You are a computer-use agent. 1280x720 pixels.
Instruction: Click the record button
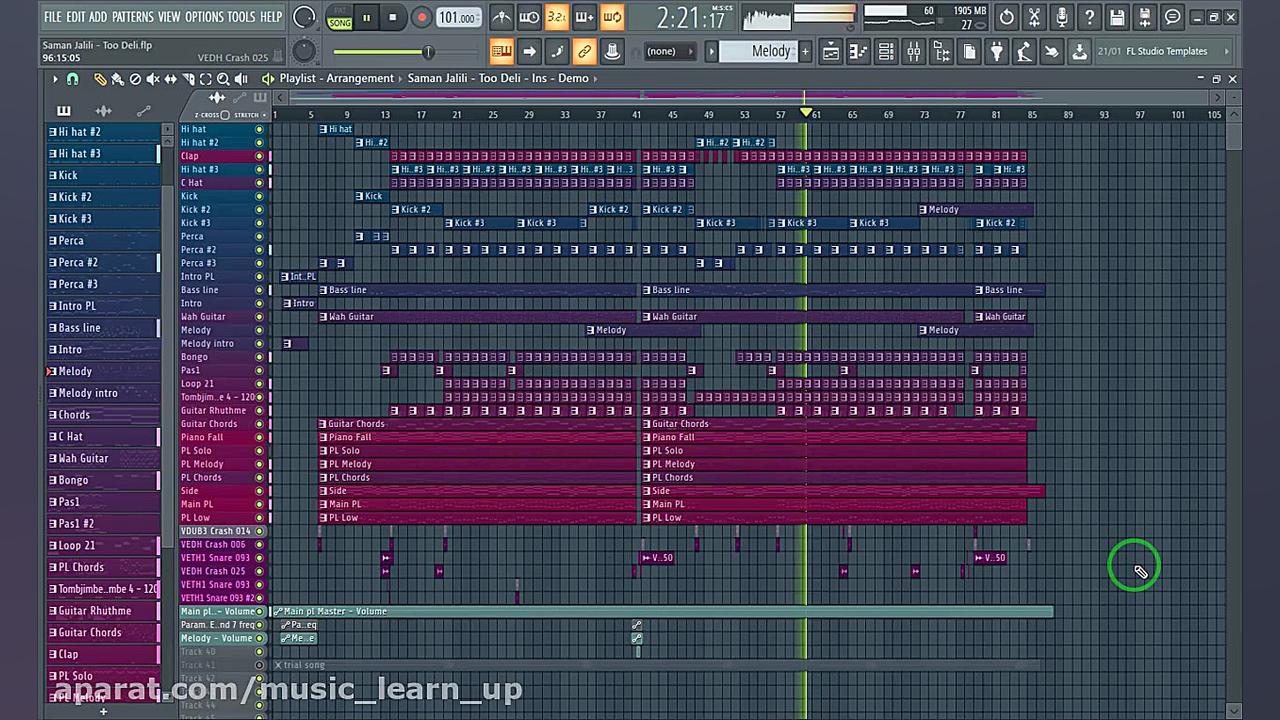(421, 17)
